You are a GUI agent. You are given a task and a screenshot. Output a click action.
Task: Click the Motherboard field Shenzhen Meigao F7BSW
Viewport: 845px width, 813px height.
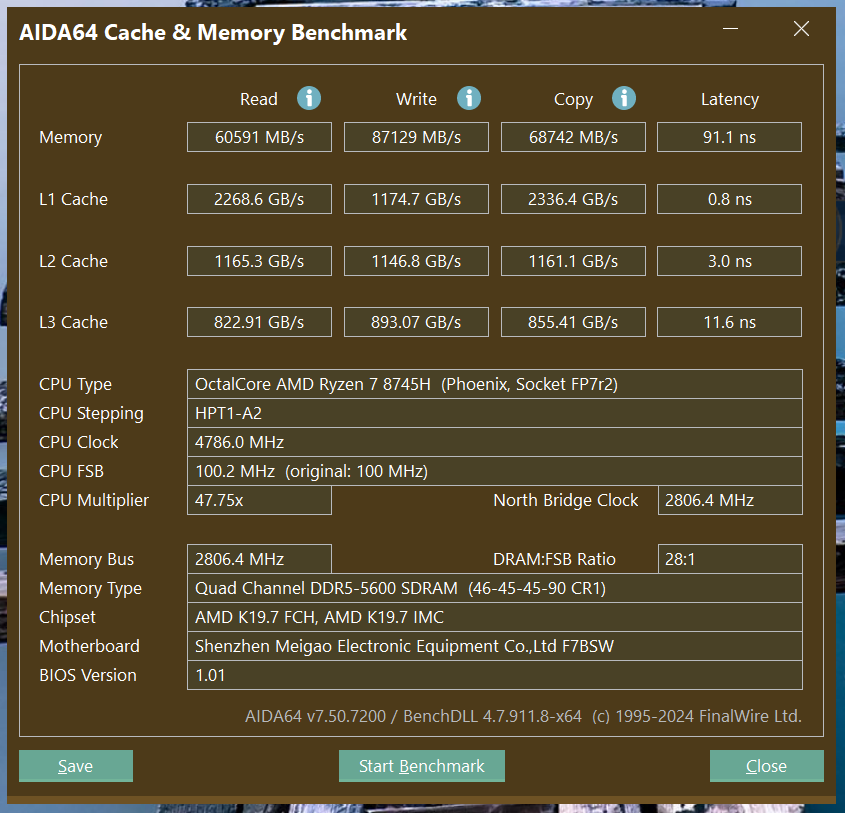coord(495,646)
